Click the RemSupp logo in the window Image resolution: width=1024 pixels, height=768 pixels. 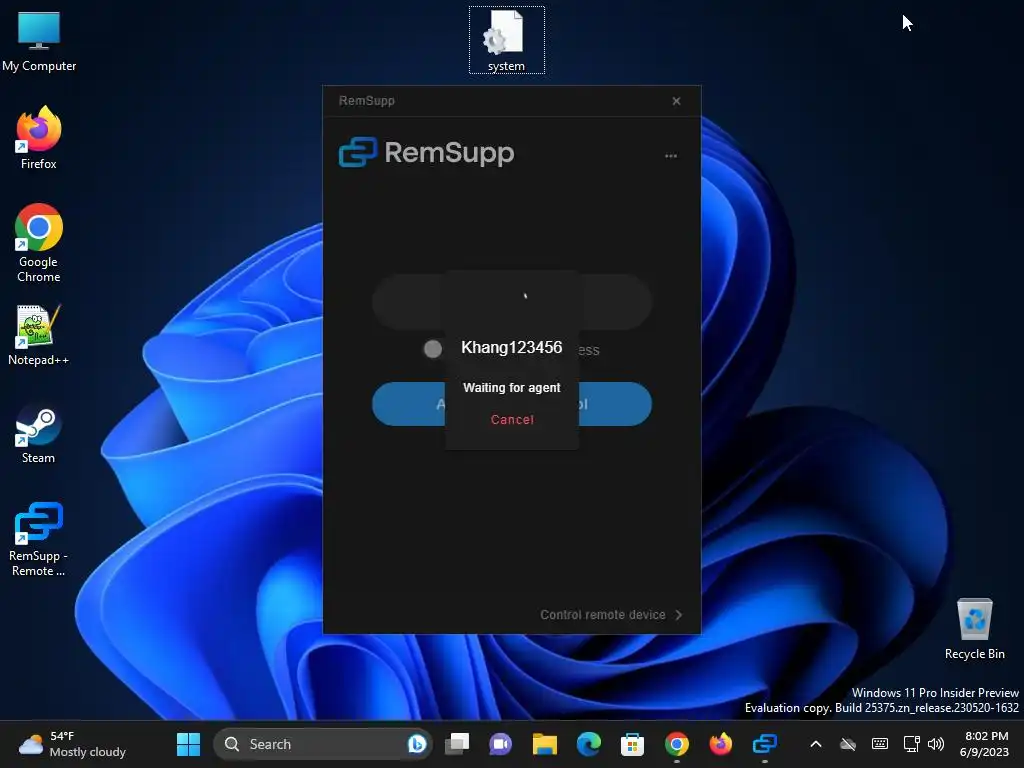426,152
